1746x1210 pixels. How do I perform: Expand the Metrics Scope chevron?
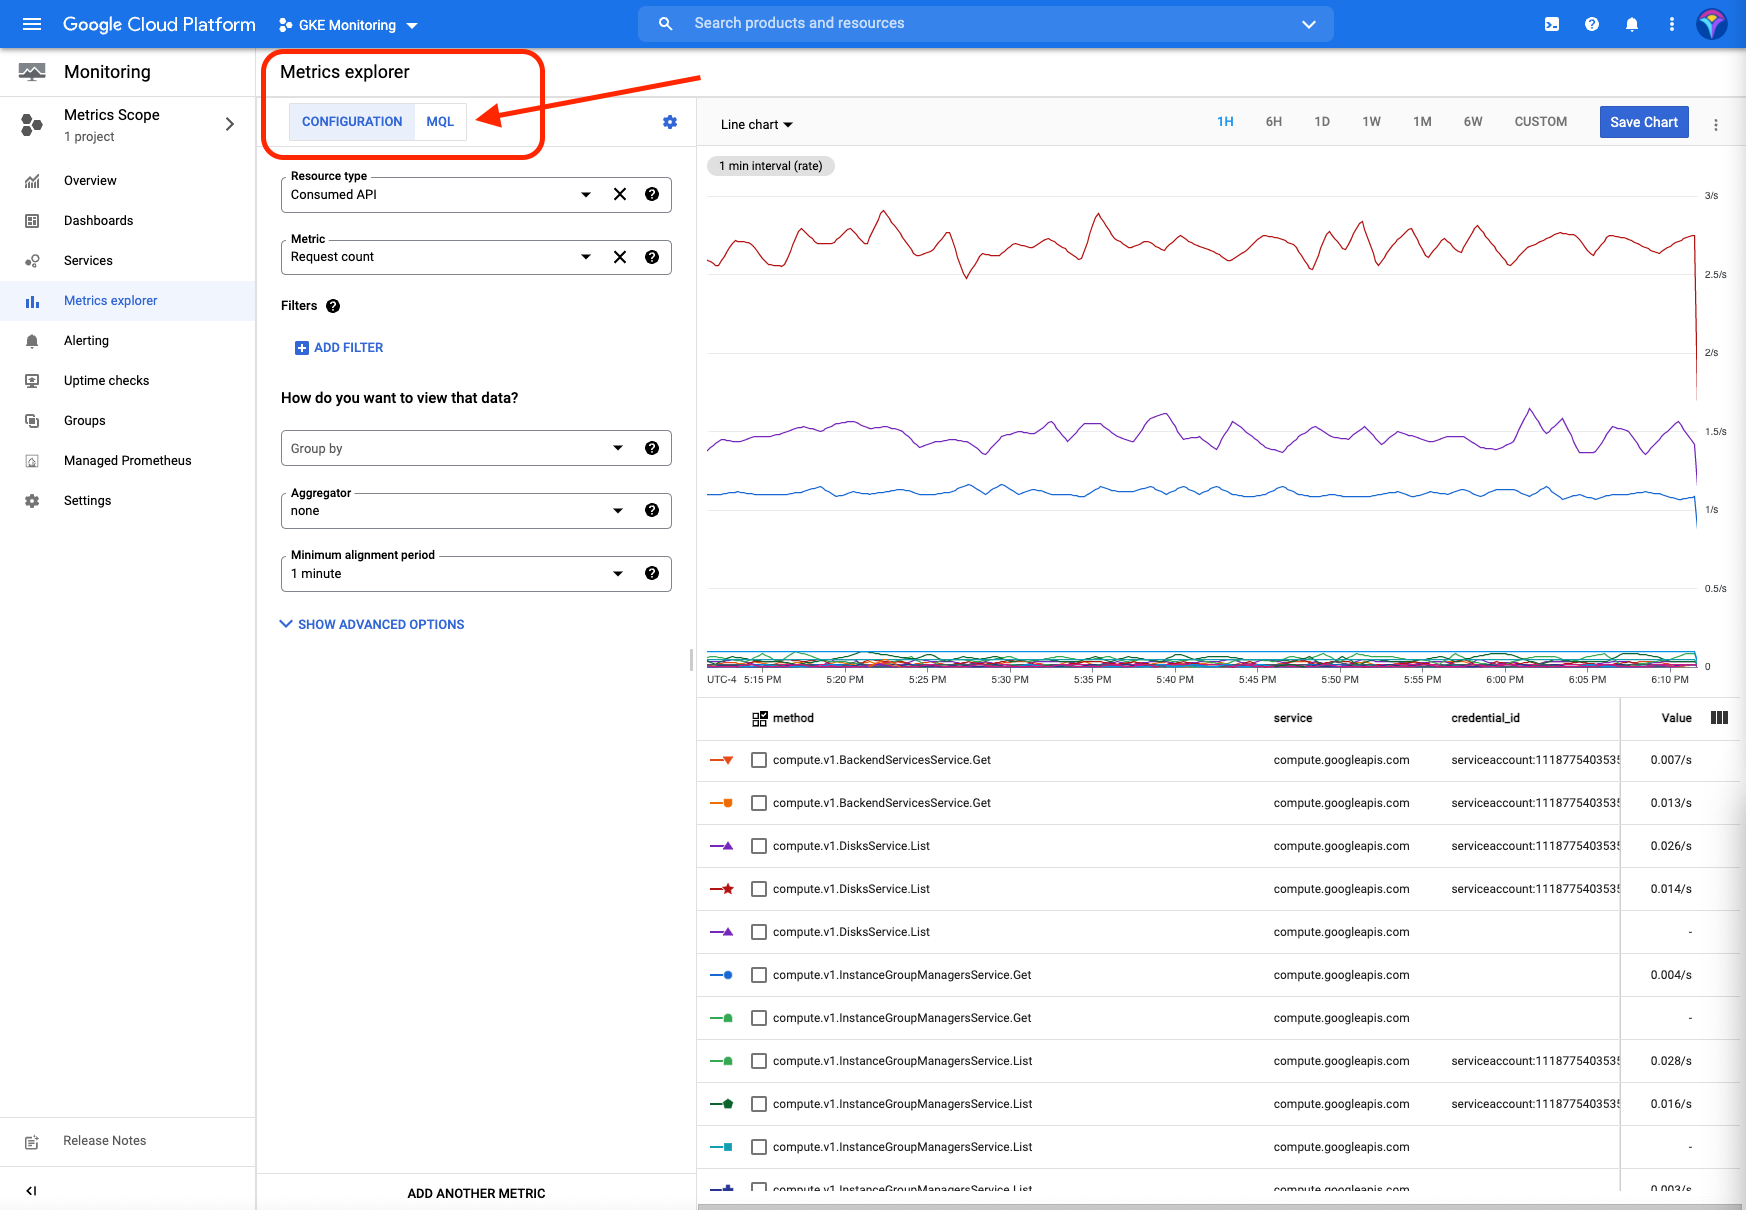[230, 124]
